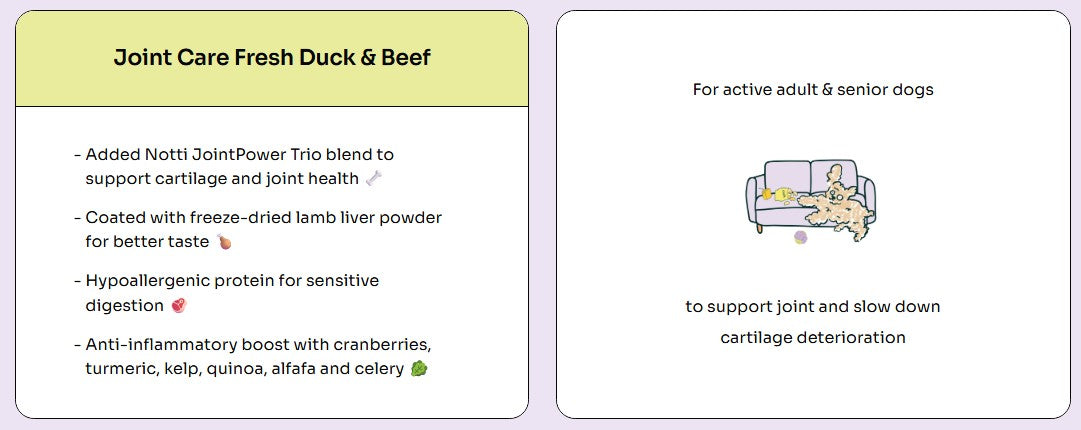Viewport: 1081px width, 430px height.
Task: Click the purple ball under the sofa
Action: pyautogui.click(x=800, y=238)
